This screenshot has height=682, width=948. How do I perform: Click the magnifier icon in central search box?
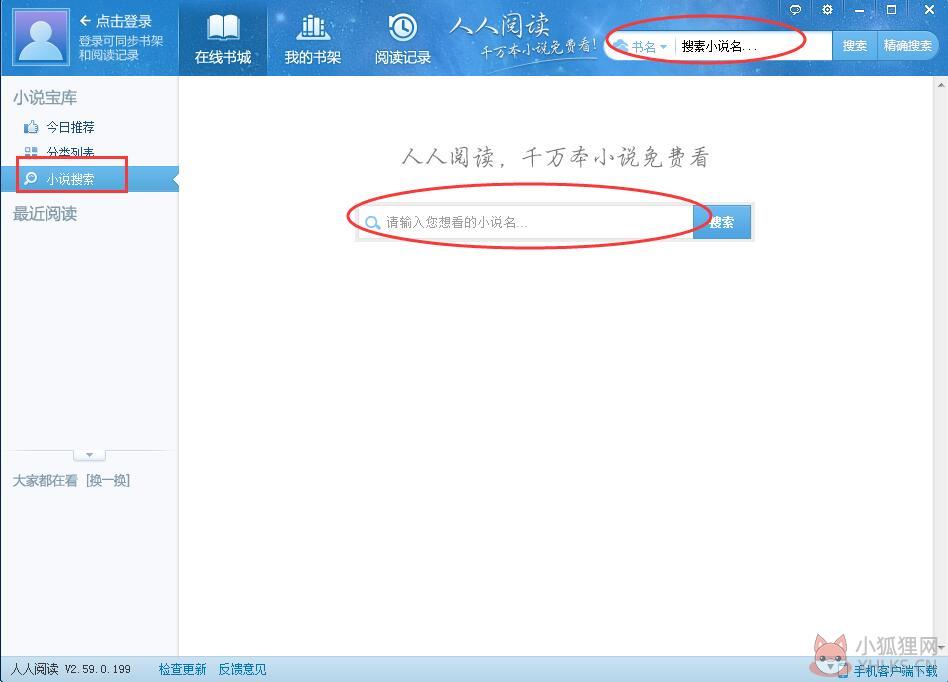coord(372,222)
